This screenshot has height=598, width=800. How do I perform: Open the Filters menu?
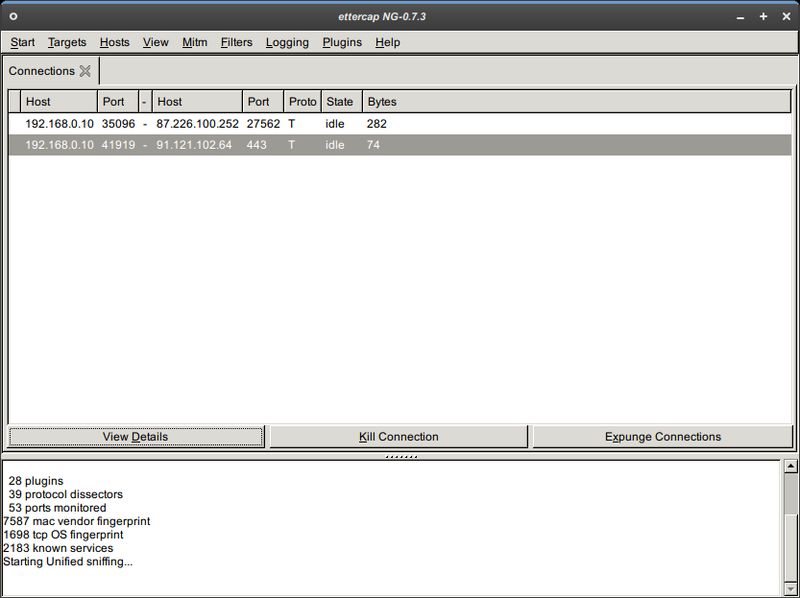tap(236, 42)
